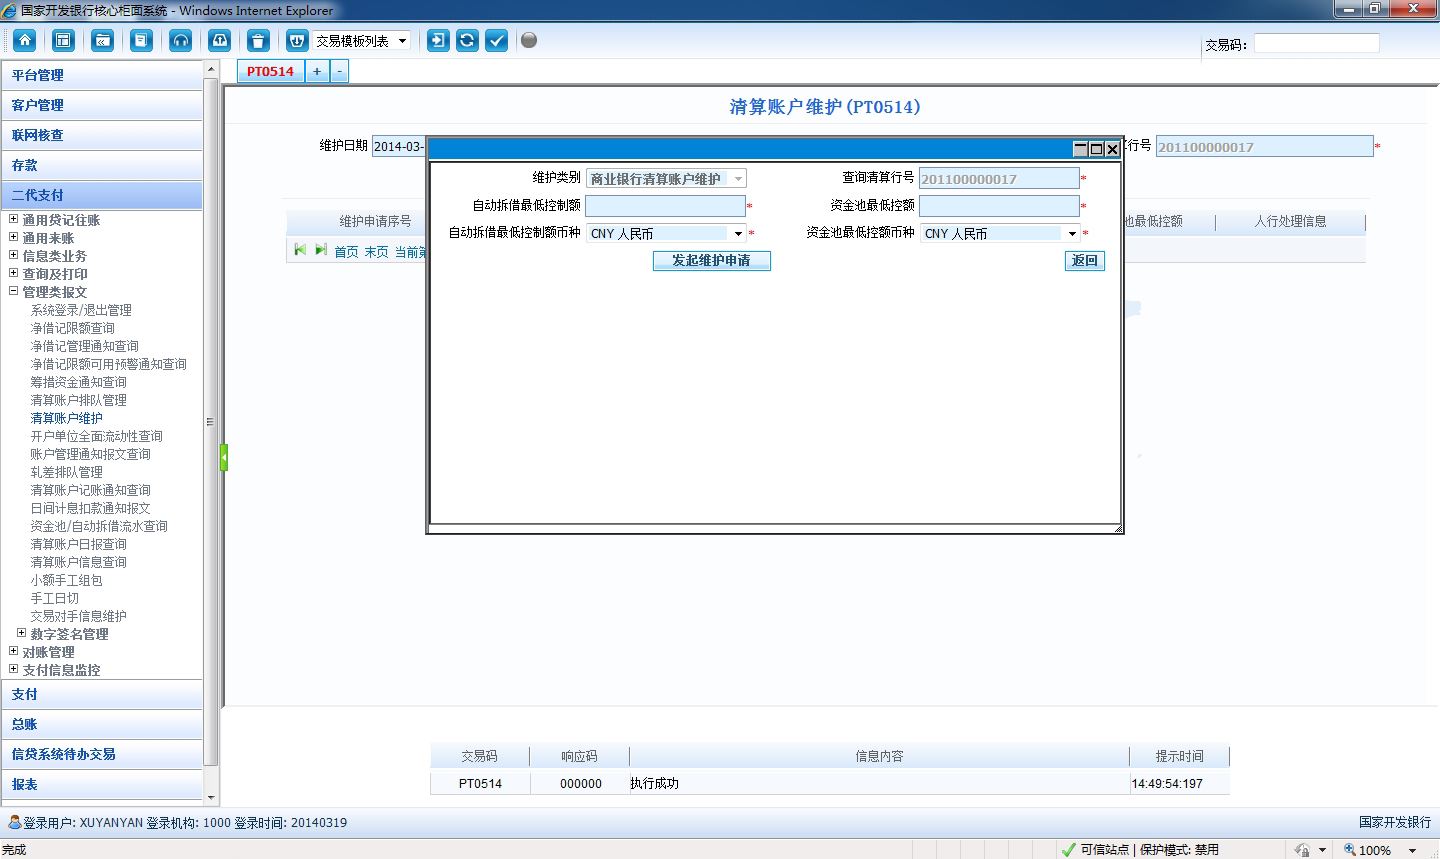The width and height of the screenshot is (1440, 859).
Task: Open the 交易模板列表 dropdown
Action: click(x=362, y=41)
